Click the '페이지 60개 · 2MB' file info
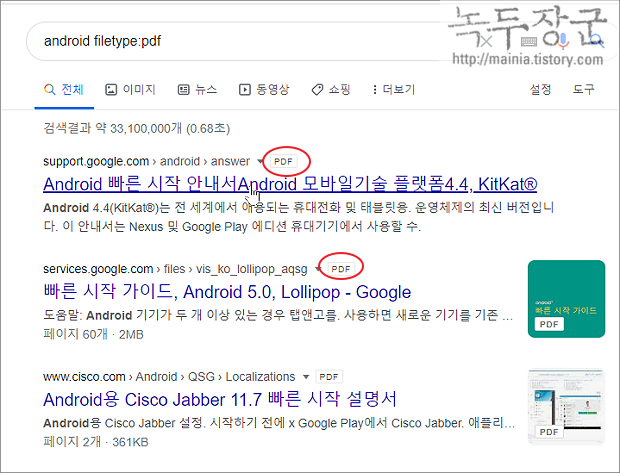 coord(93,334)
